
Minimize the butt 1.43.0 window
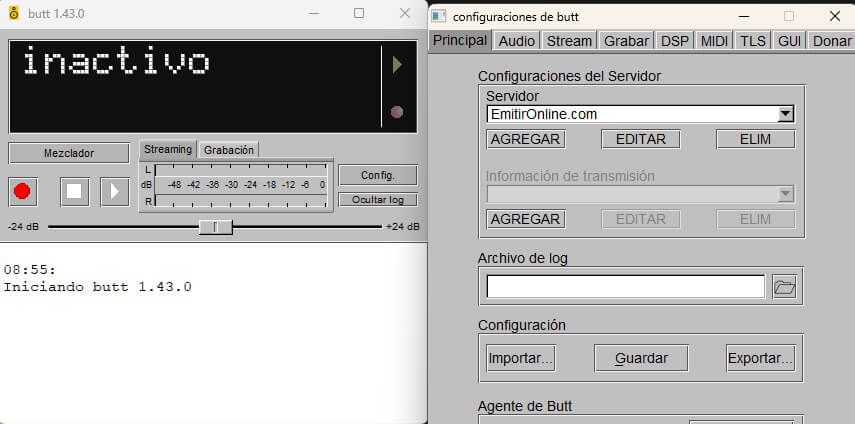[313, 14]
